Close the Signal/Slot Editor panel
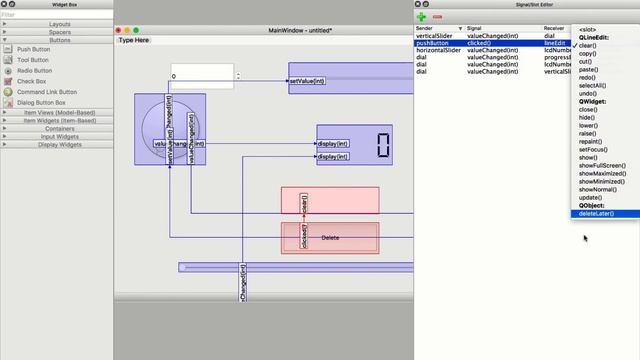Viewport: 640px width, 360px height. click(x=418, y=4)
